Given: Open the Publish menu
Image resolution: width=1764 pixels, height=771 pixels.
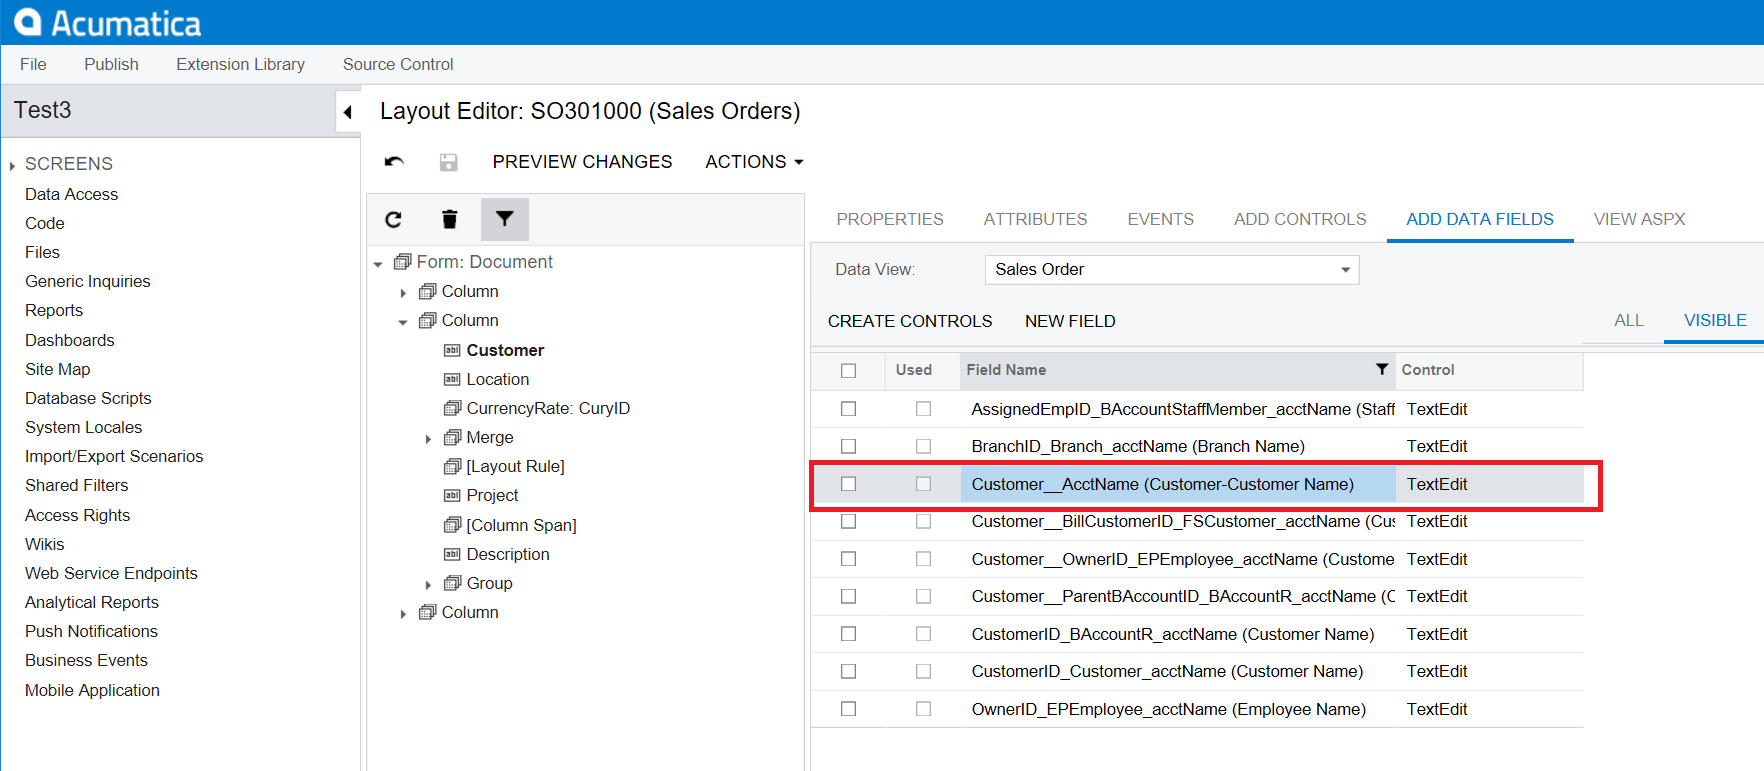Looking at the screenshot, I should 111,64.
